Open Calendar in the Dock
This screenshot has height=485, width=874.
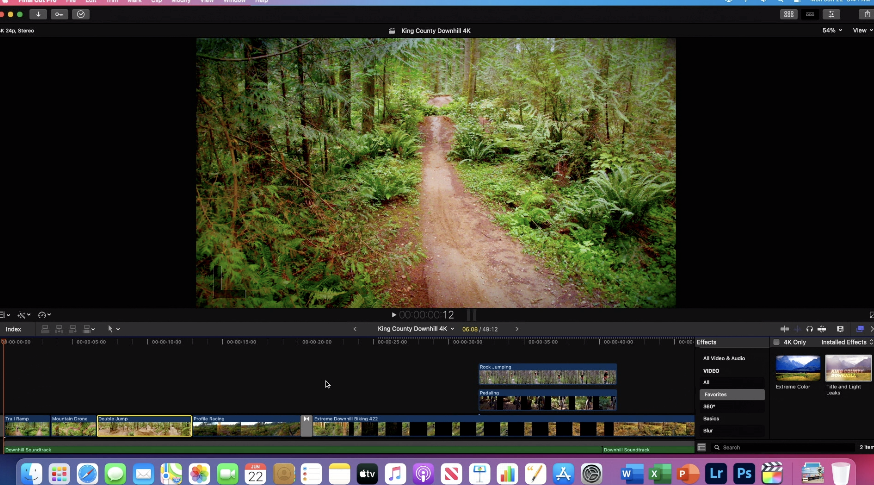255,474
